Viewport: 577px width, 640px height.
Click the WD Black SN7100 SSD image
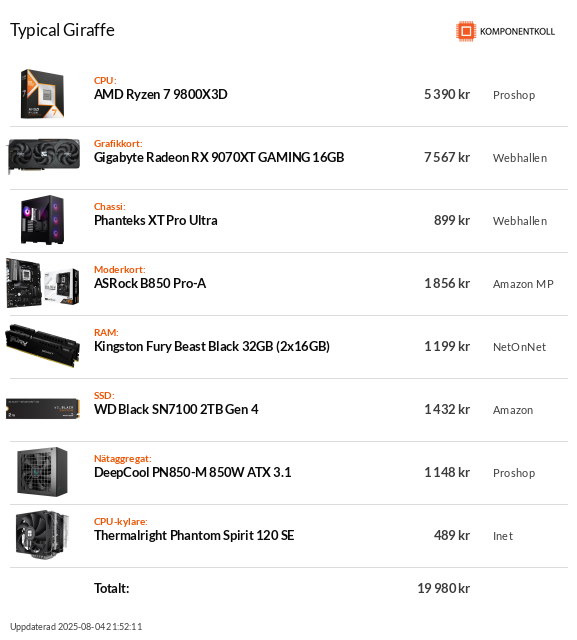[x=43, y=409]
